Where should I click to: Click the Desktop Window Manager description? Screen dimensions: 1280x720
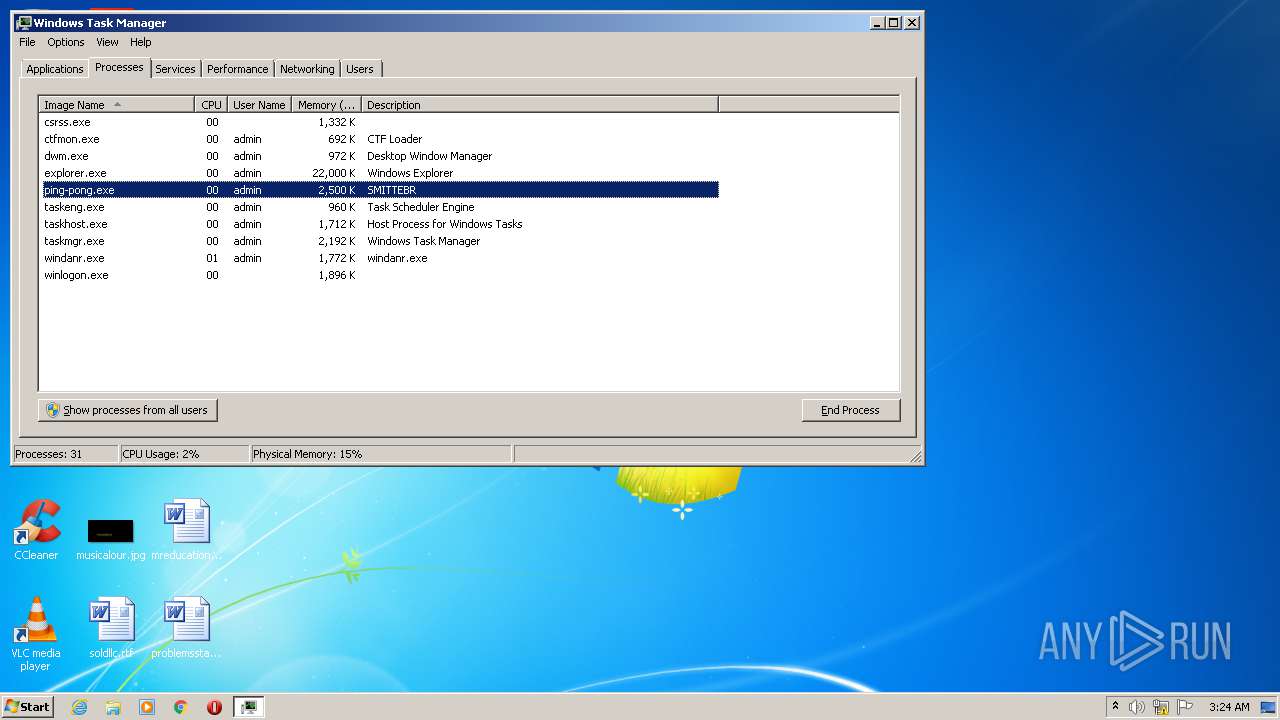430,156
